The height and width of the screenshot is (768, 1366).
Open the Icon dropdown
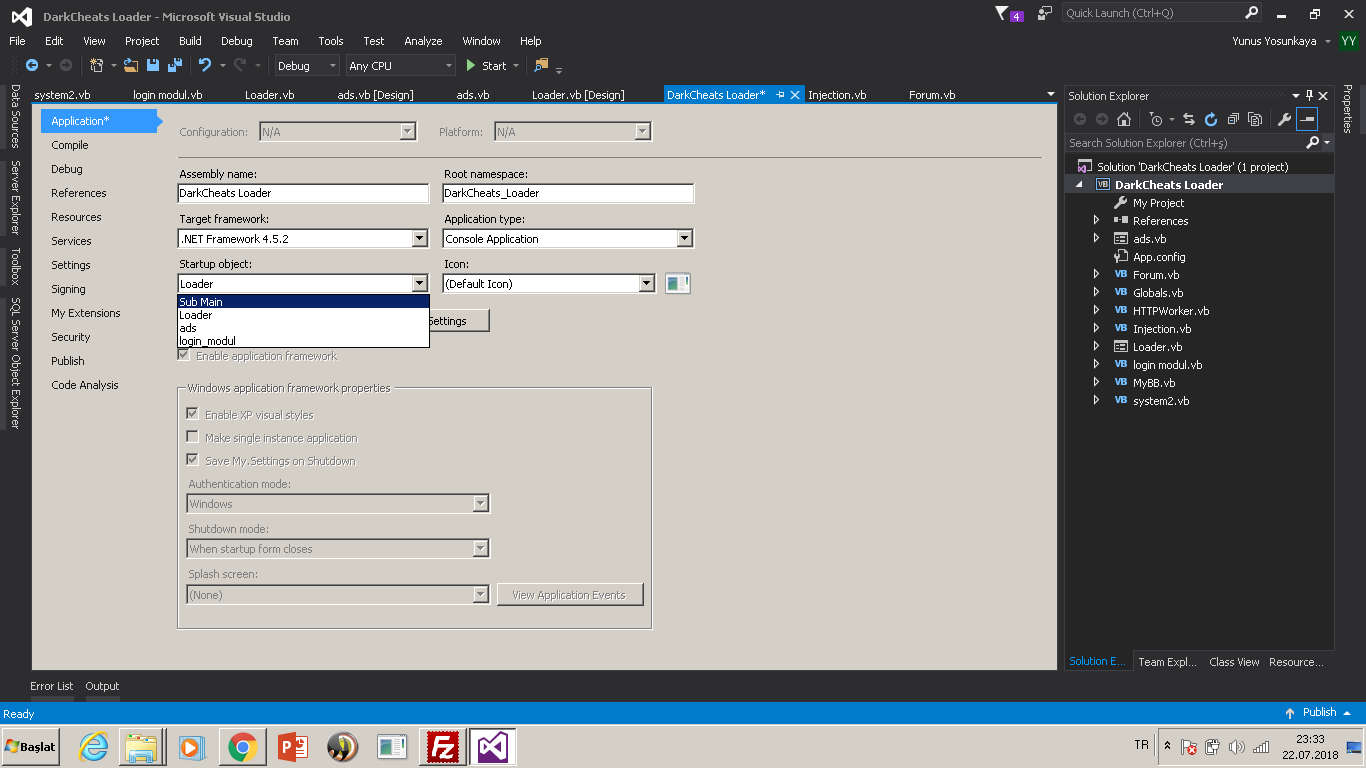647,284
